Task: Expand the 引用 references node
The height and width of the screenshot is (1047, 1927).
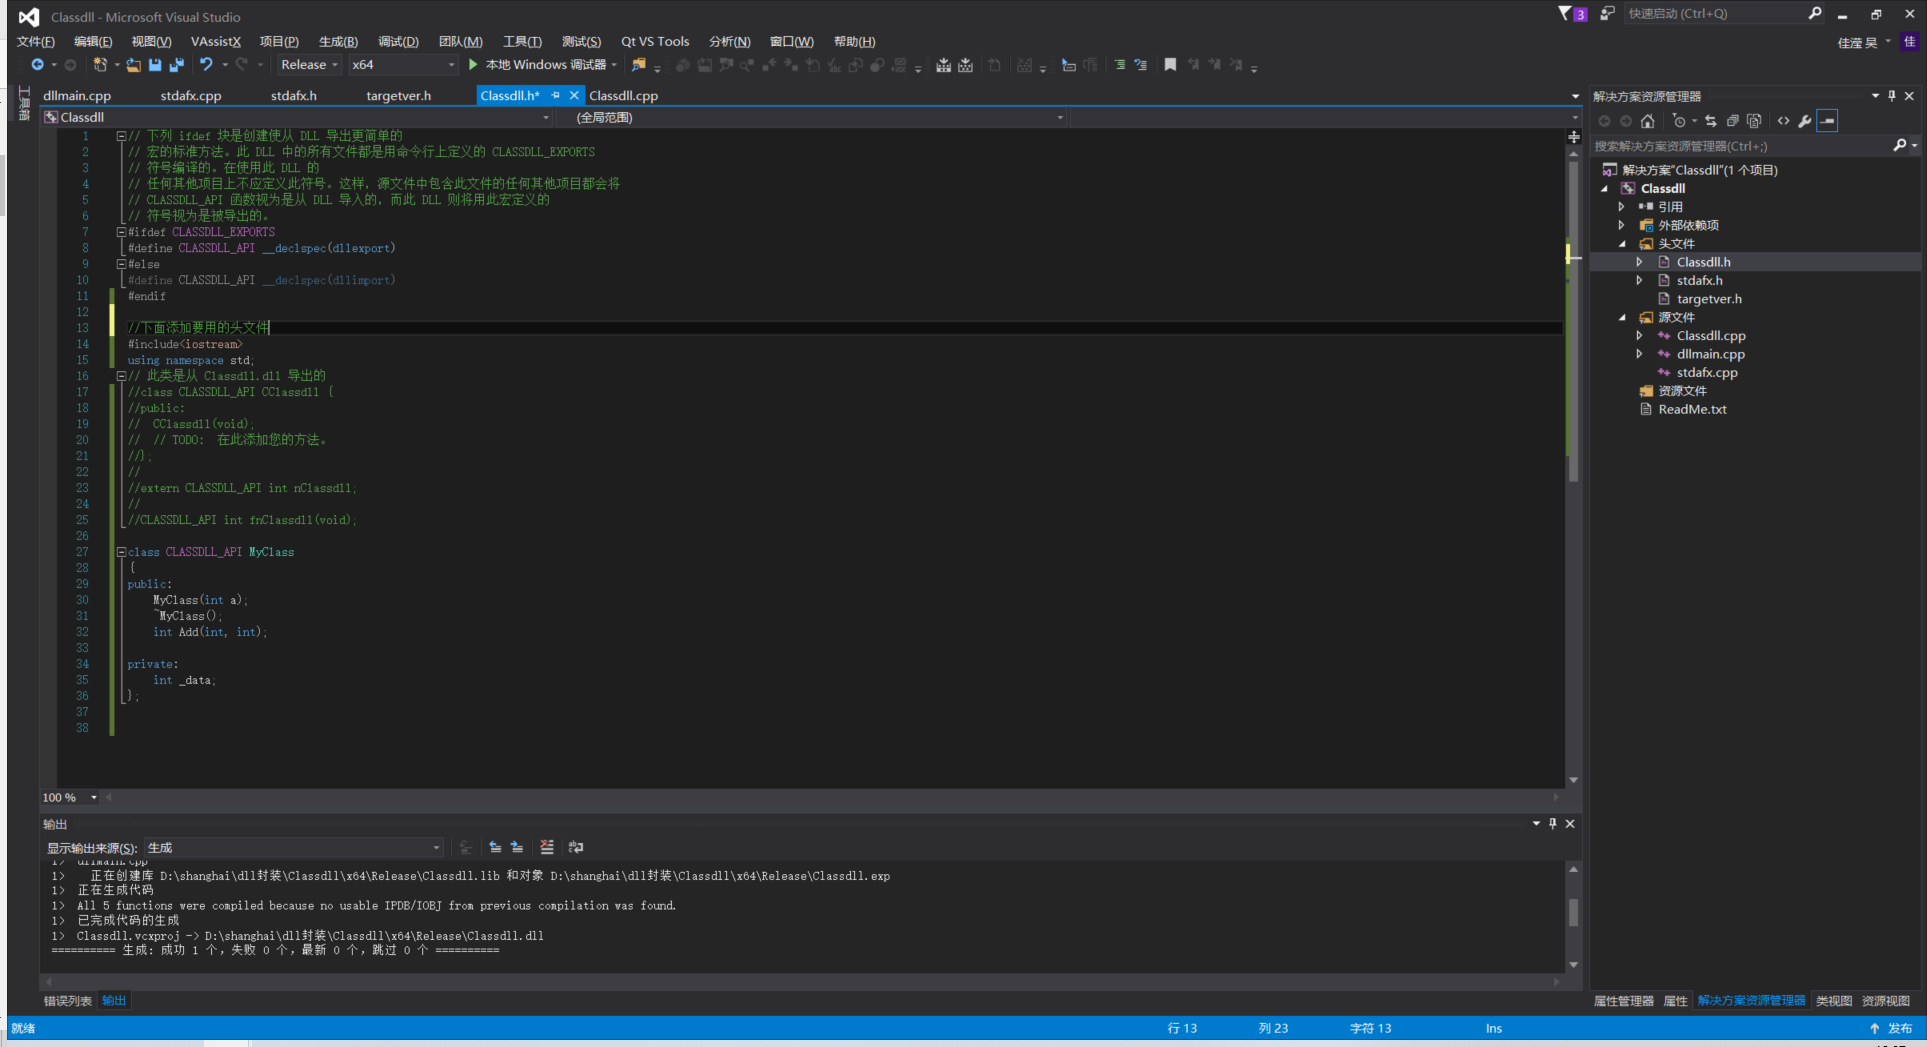Action: [1622, 207]
